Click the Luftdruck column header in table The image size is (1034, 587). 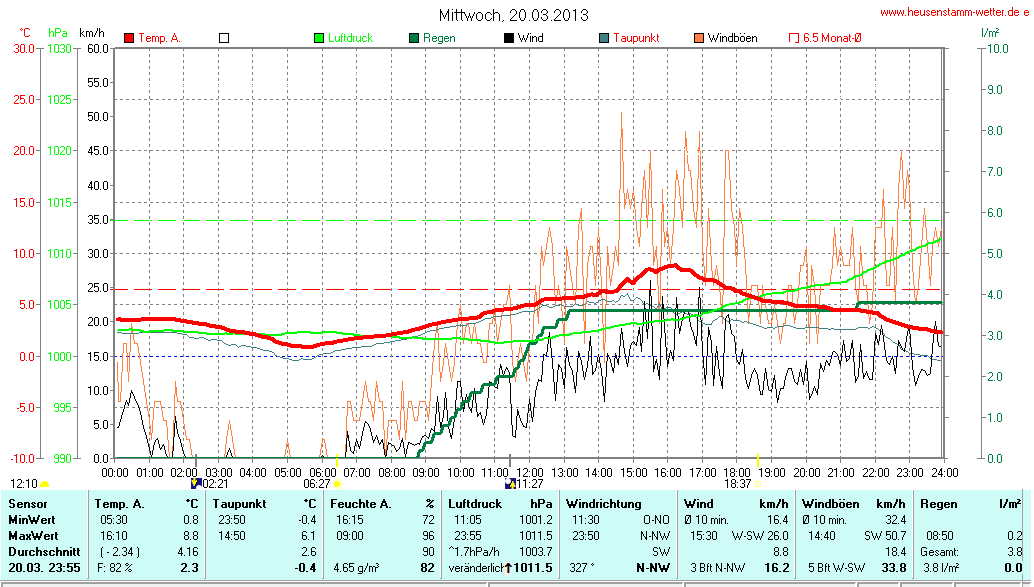[x=475, y=504]
